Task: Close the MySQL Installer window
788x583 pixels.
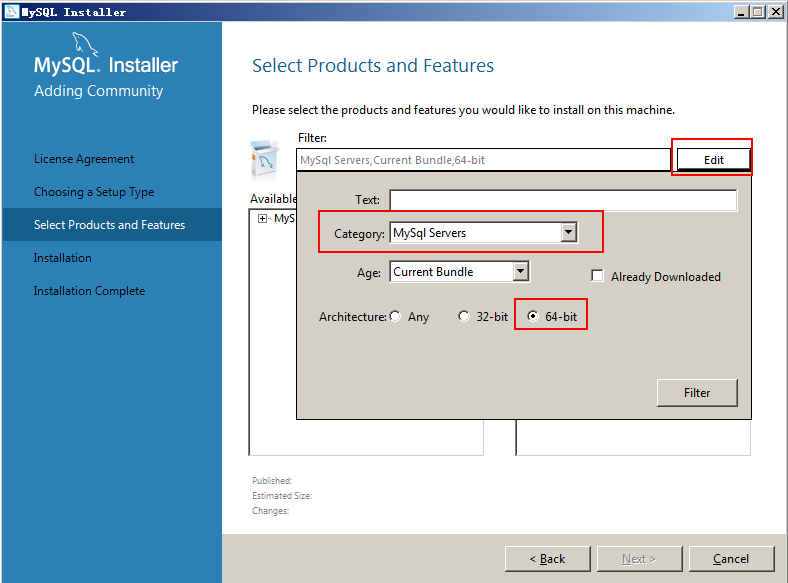Action: point(776,12)
